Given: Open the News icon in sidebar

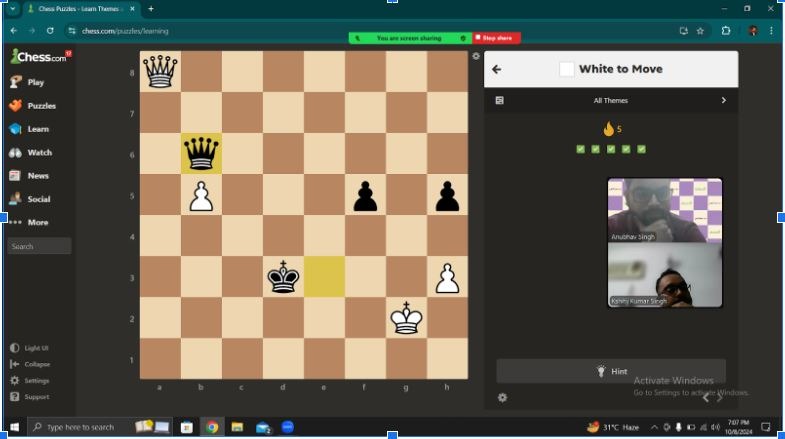Looking at the screenshot, I should tap(15, 176).
